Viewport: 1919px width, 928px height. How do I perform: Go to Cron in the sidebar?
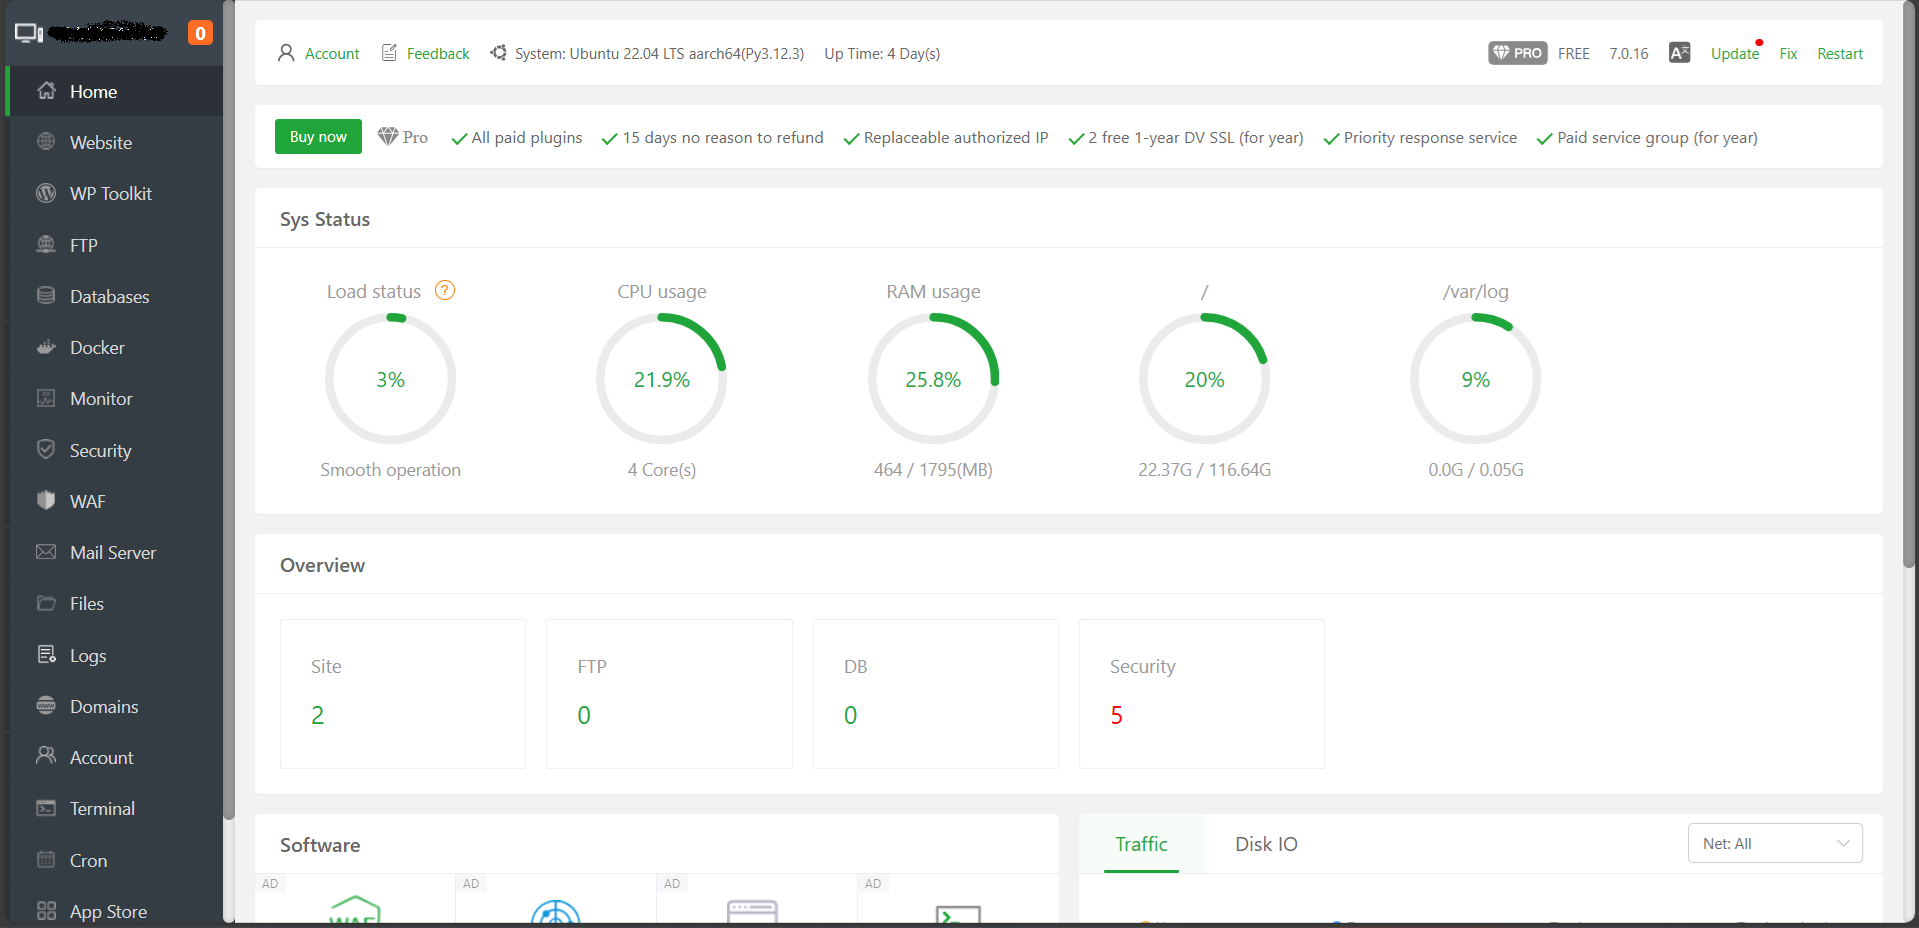tap(88, 860)
